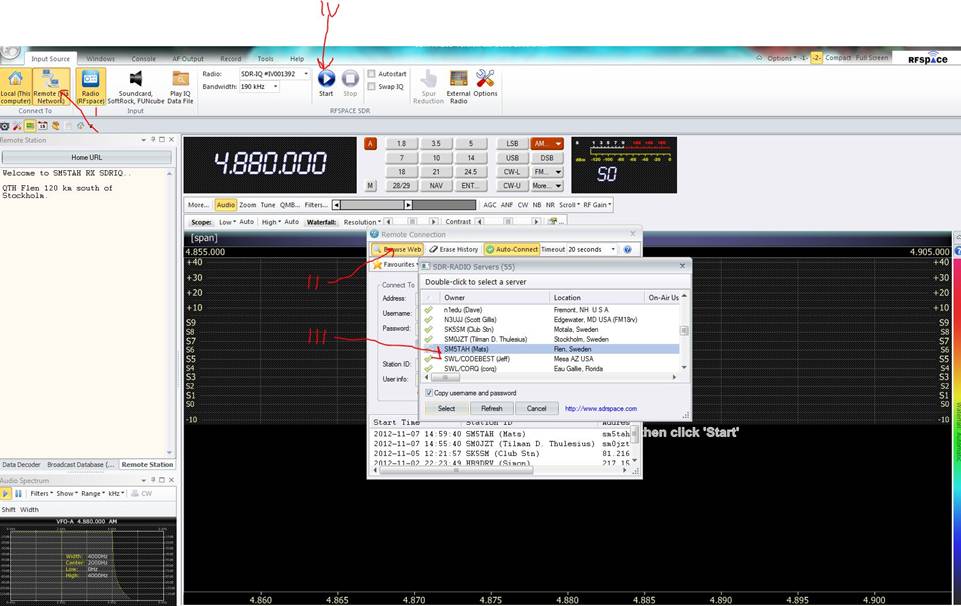
Task: Open the www.sdrspace.com link
Action: [601, 409]
